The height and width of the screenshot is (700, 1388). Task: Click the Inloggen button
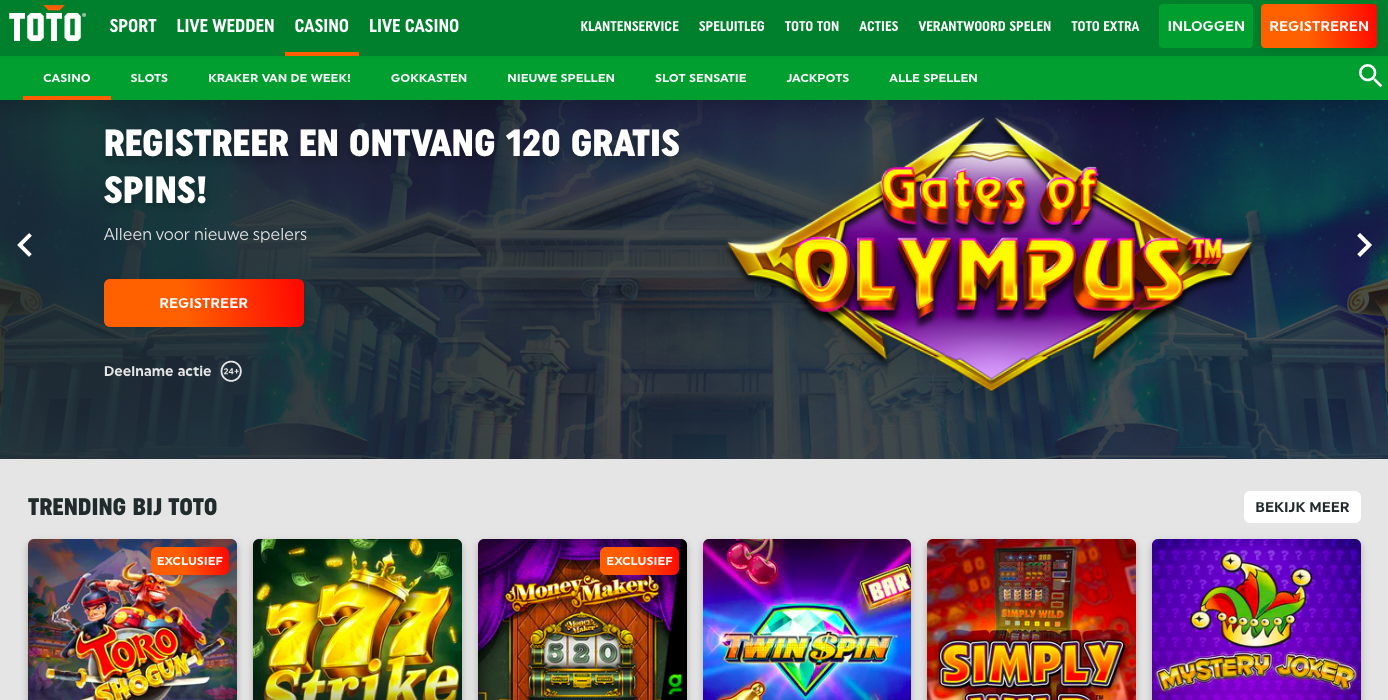tap(1206, 26)
